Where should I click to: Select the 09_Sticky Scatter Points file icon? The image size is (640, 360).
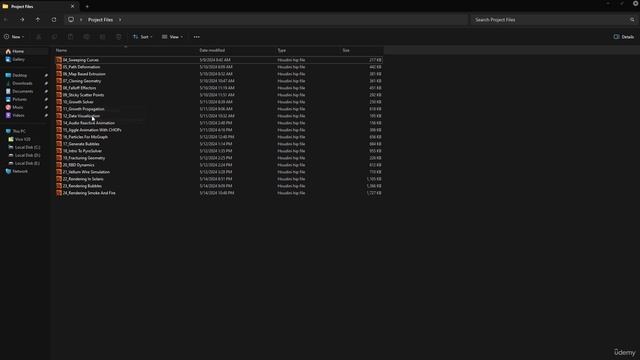coord(59,95)
